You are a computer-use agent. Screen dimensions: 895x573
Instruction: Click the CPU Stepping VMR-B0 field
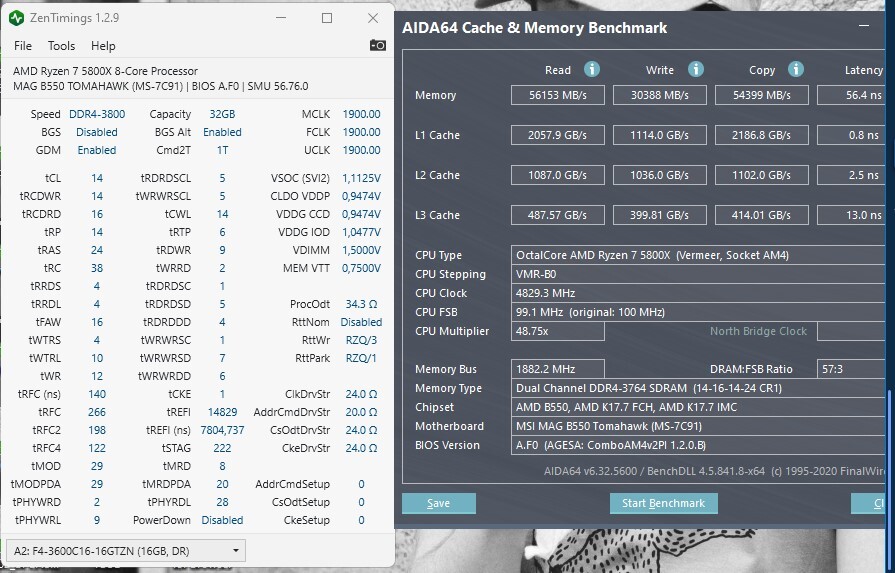coord(698,274)
